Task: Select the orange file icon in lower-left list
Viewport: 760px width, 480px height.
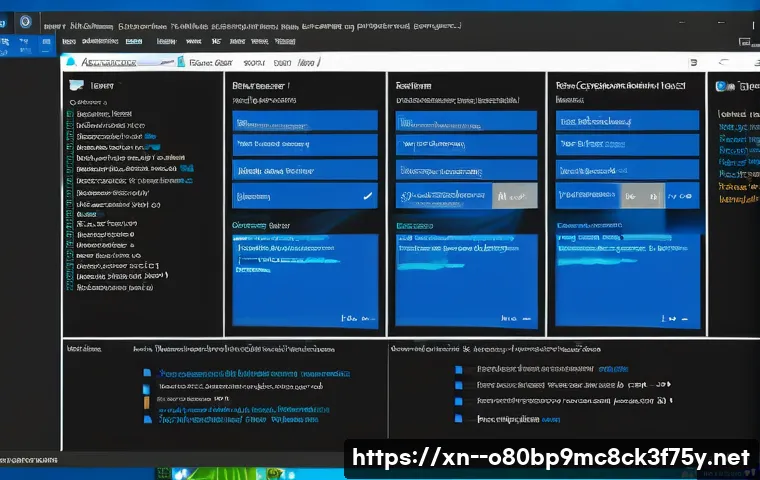Action: (147, 402)
